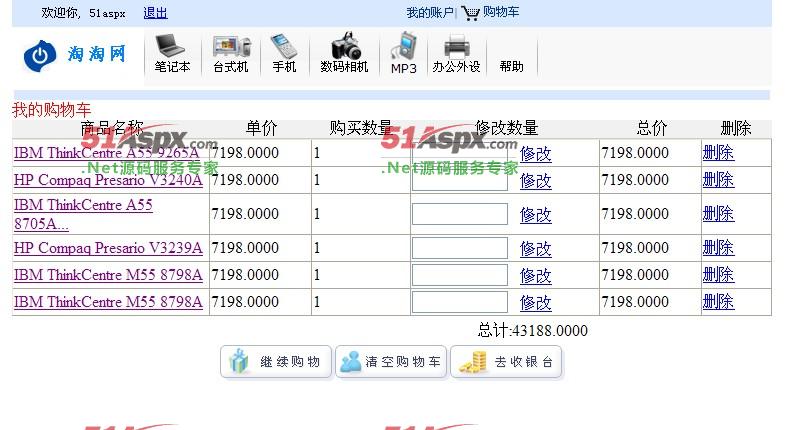Screen dimensions: 797x430
Task: Open IBM ThinkCentre A55 8705A product link
Action: click(x=83, y=214)
